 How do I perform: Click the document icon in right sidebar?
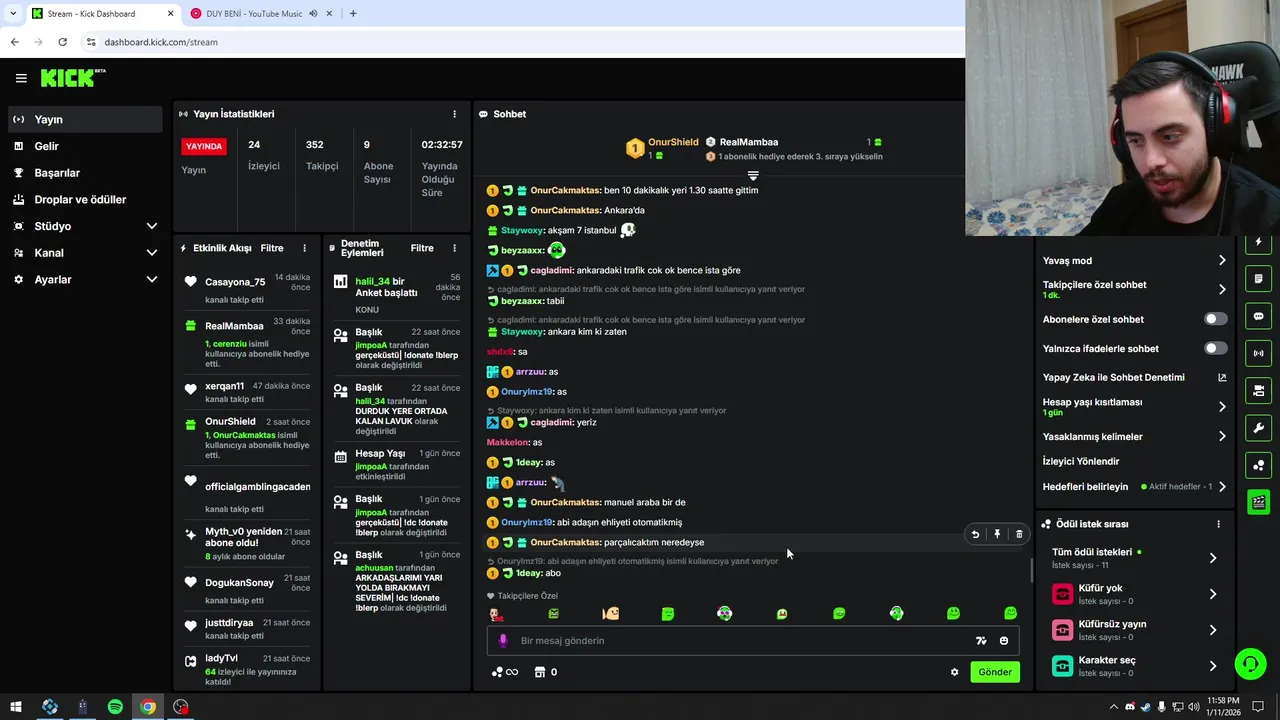[x=1258, y=279]
